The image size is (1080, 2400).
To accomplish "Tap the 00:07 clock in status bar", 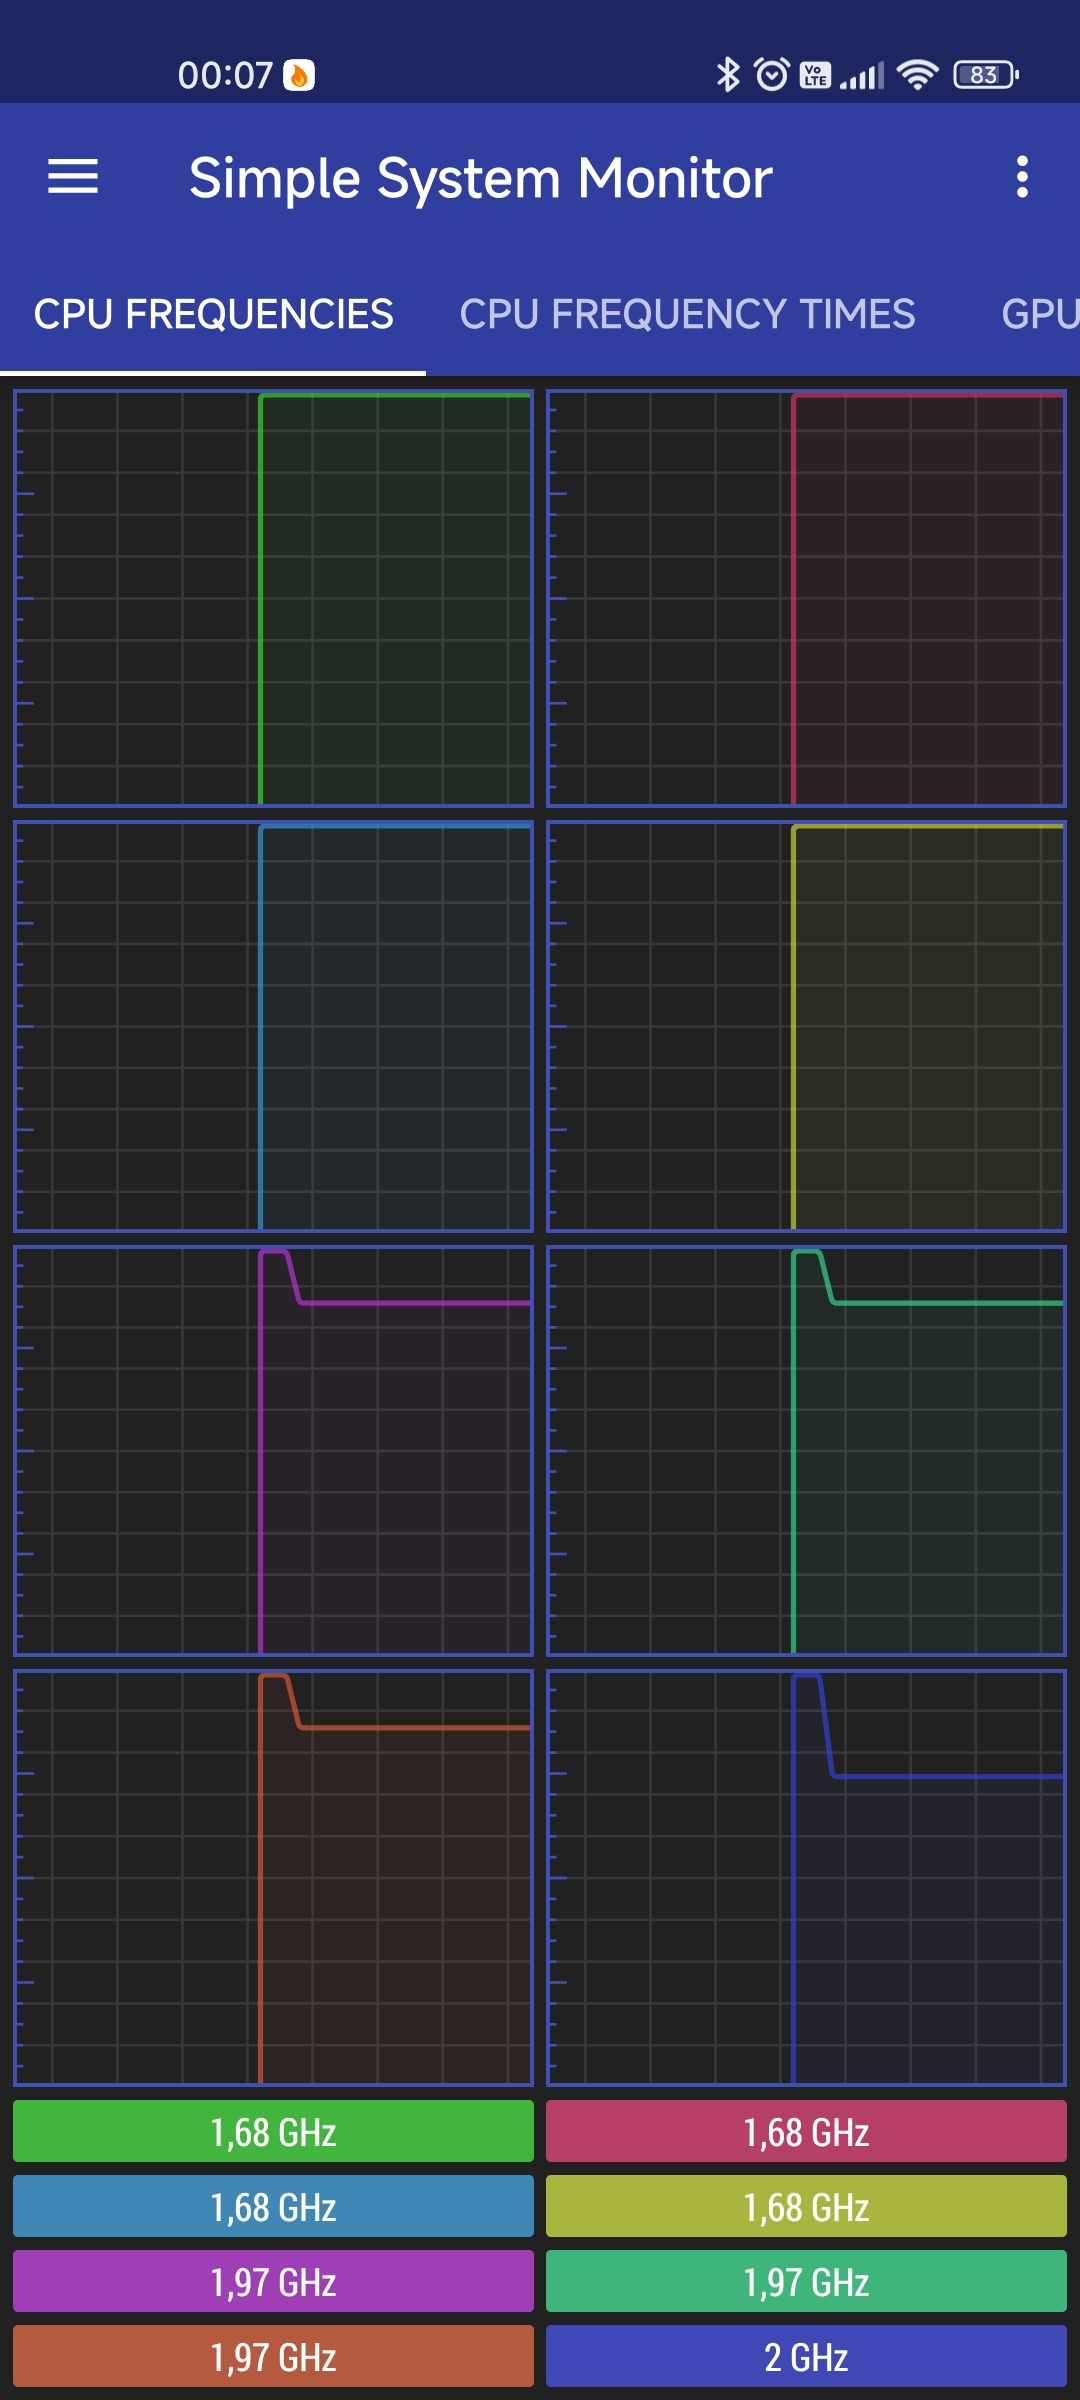I will 225,75.
